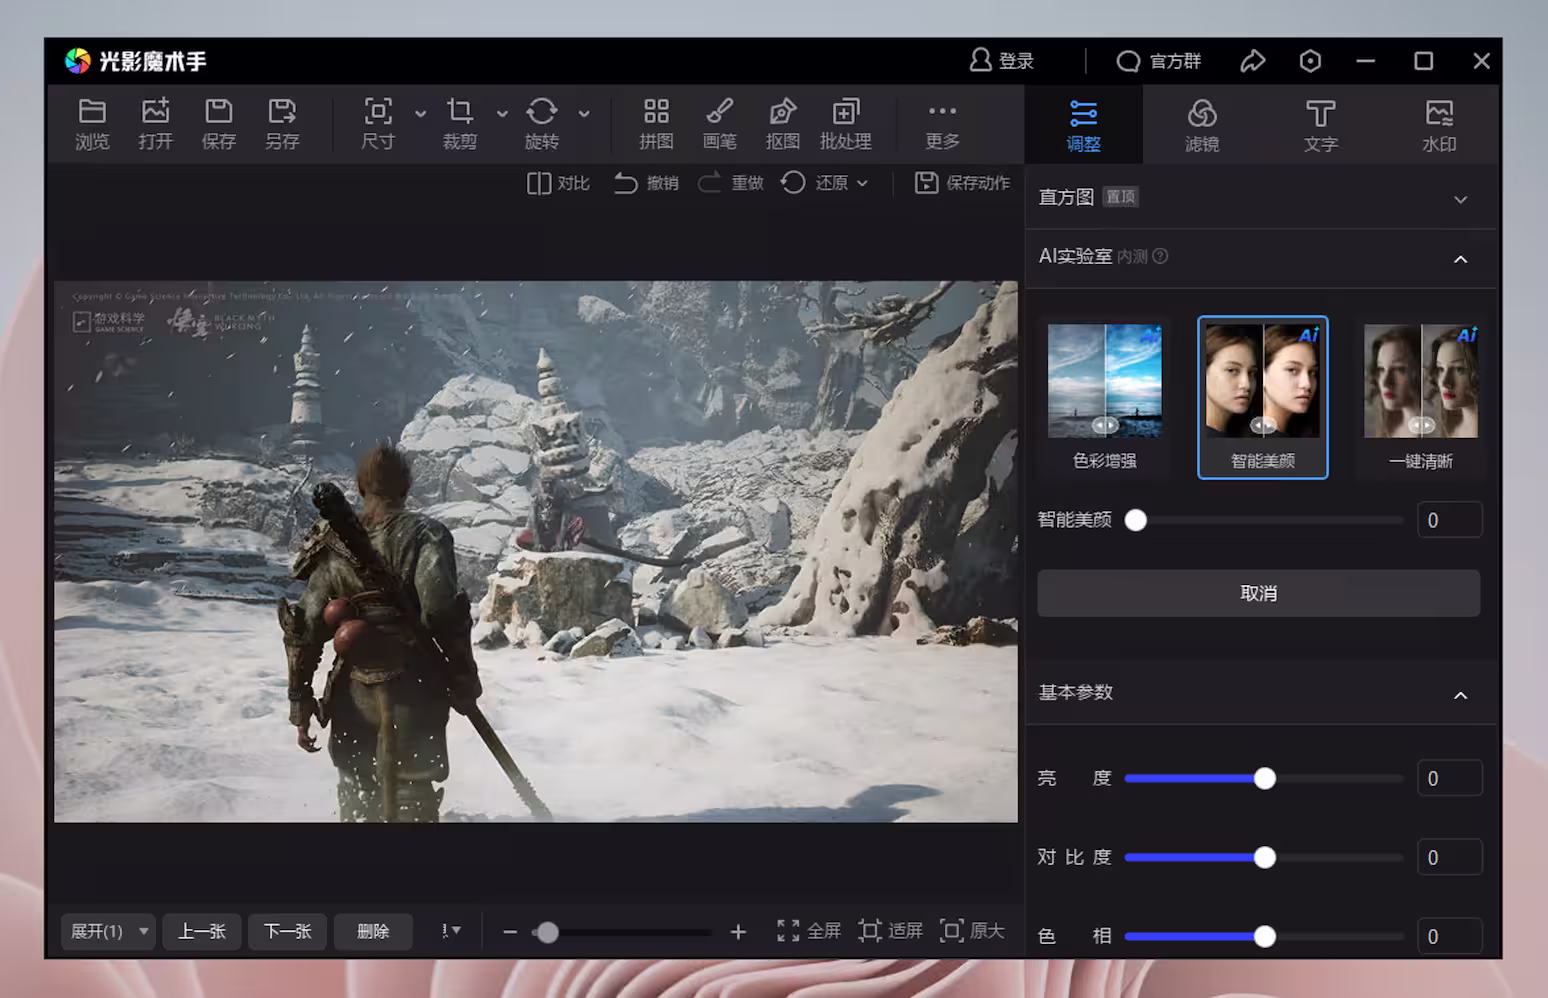The image size is (1548, 998).
Task: Click the snowy game image canvas
Action: pyautogui.click(x=536, y=551)
